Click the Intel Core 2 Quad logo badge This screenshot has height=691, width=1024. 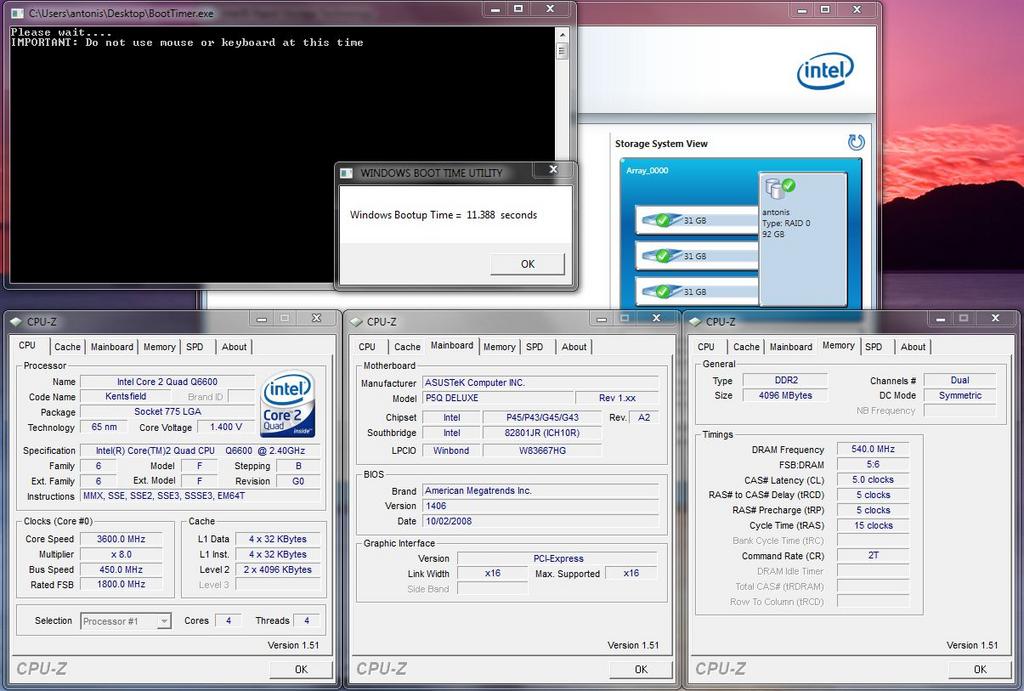tap(287, 404)
